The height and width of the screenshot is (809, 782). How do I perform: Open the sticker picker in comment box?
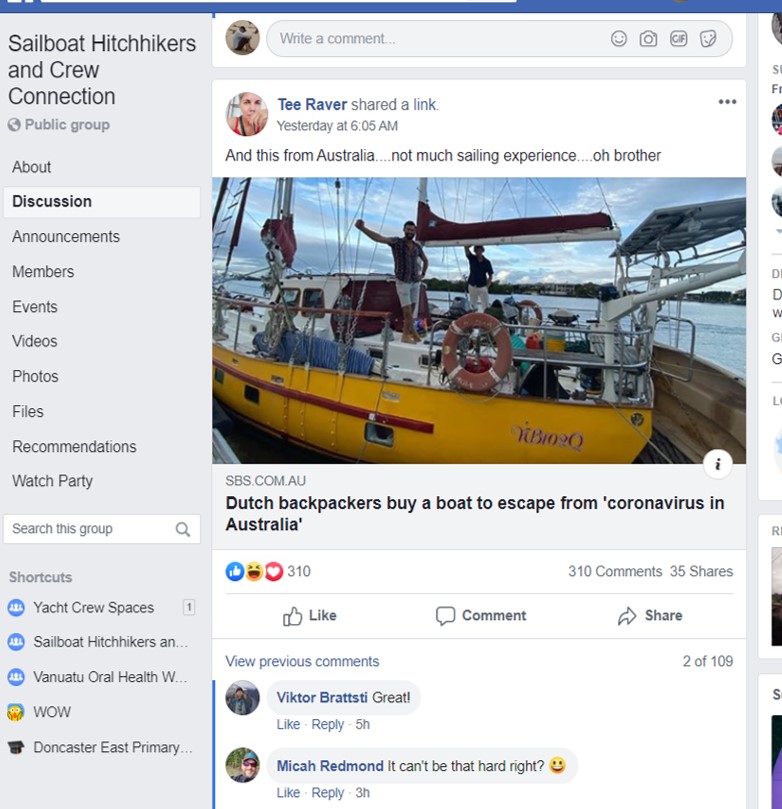tap(708, 39)
